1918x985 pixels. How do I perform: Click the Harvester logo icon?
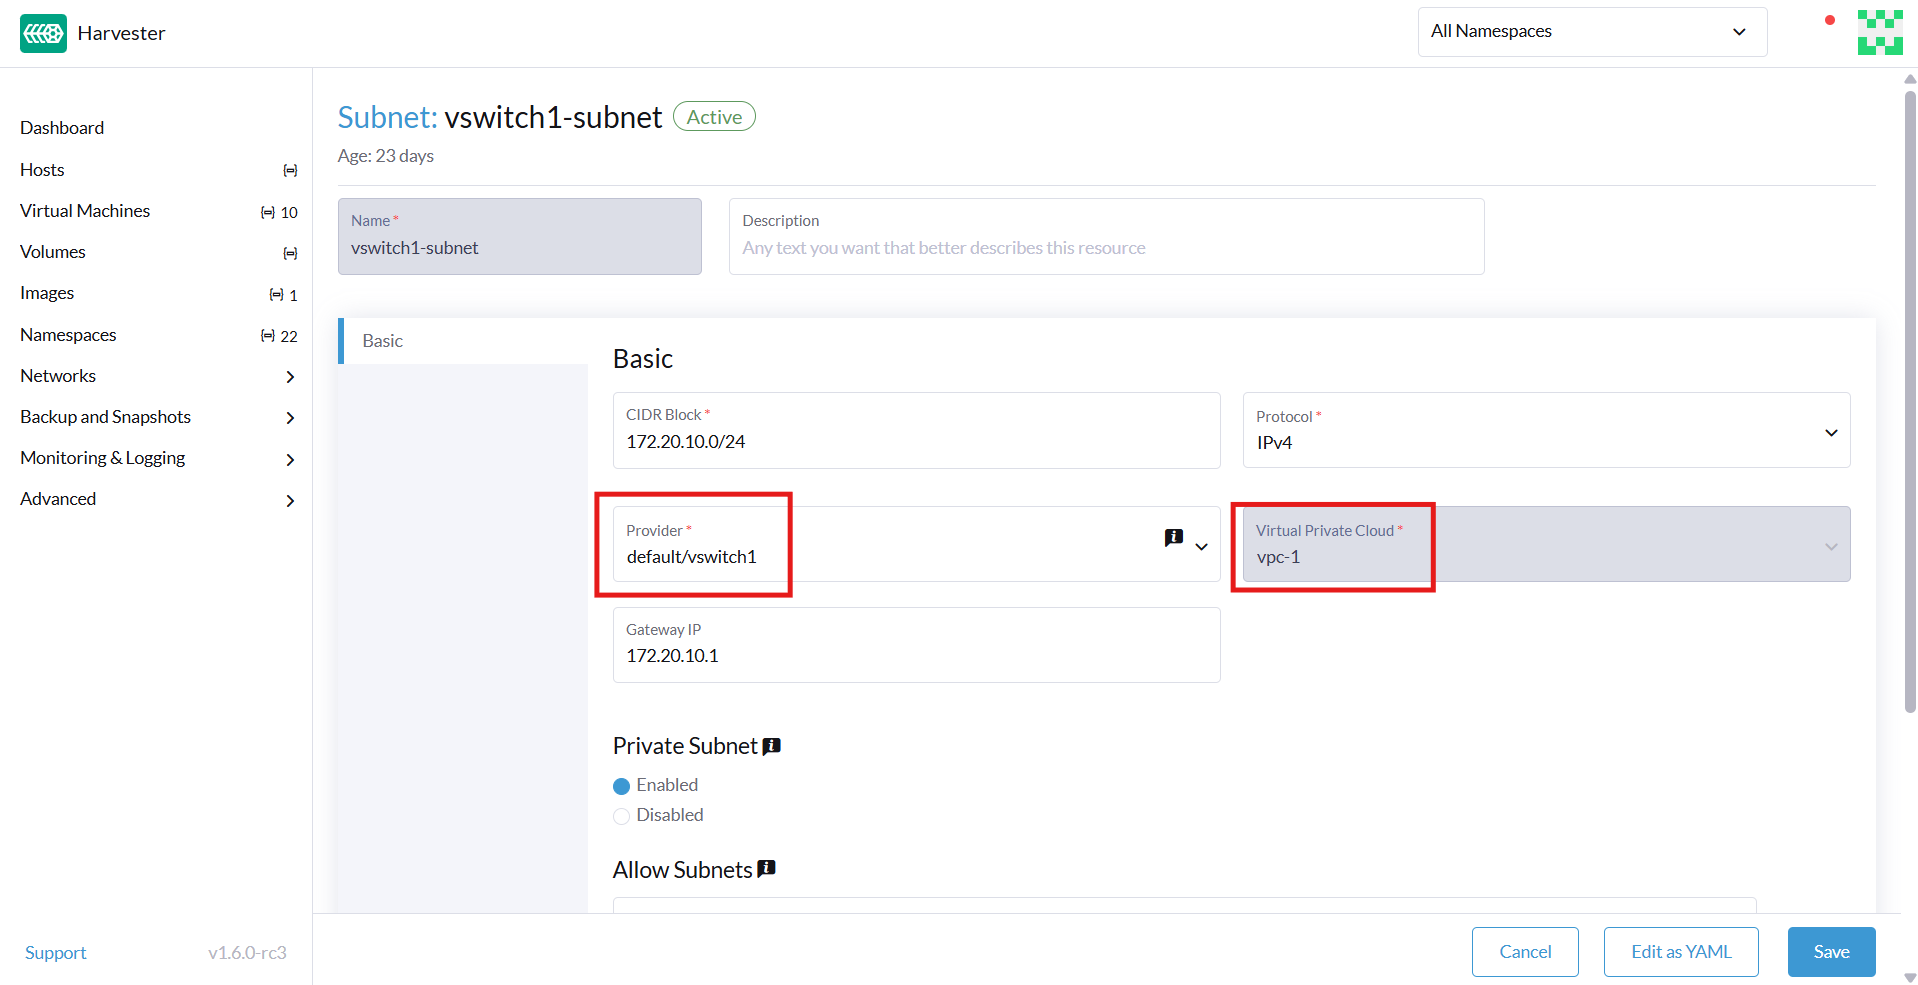click(x=43, y=33)
